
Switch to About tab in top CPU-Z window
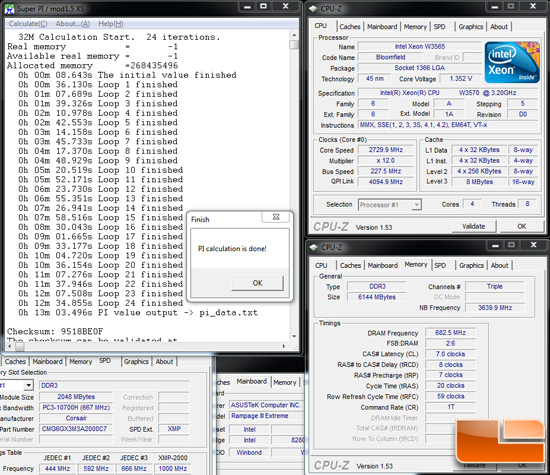click(499, 27)
